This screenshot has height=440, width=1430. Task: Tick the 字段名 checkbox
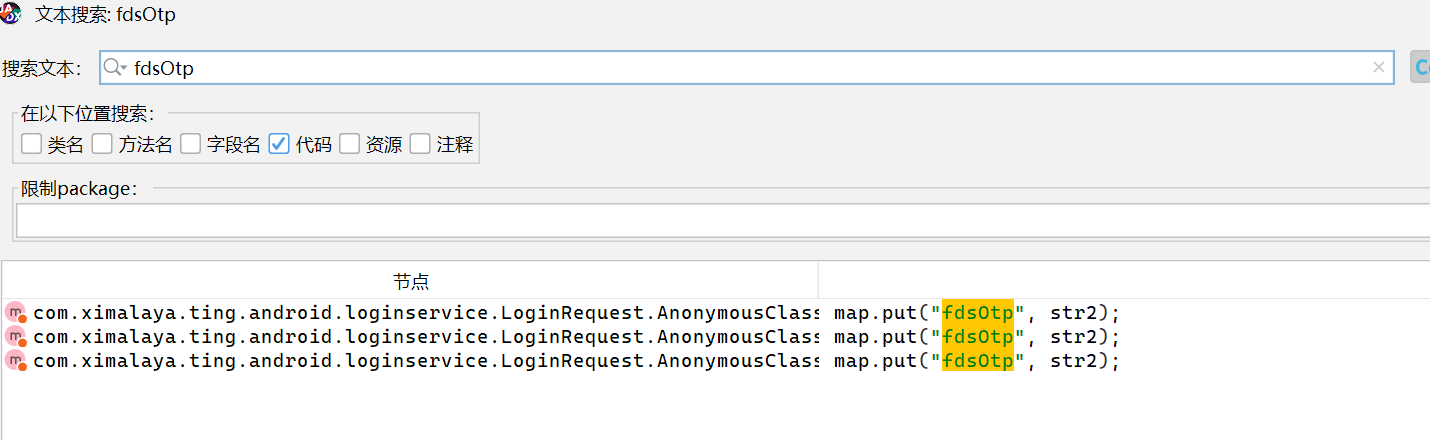[x=190, y=144]
